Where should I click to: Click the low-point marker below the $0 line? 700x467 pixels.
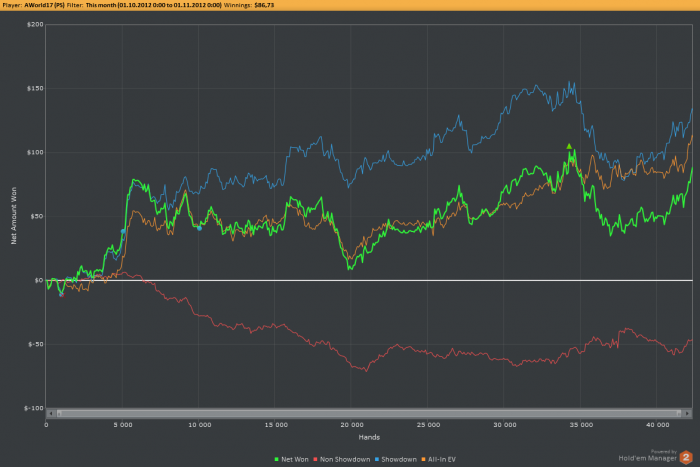point(62,295)
